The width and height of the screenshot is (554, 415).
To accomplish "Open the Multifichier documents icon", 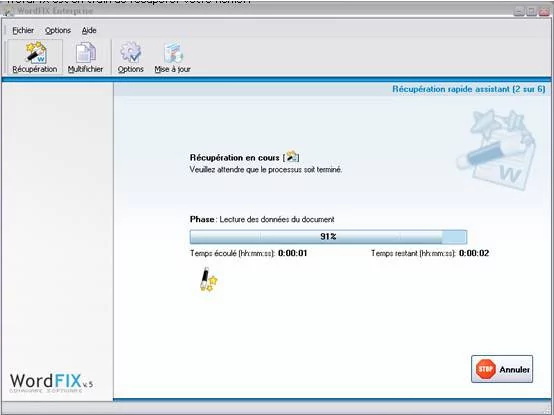I will coord(86,53).
